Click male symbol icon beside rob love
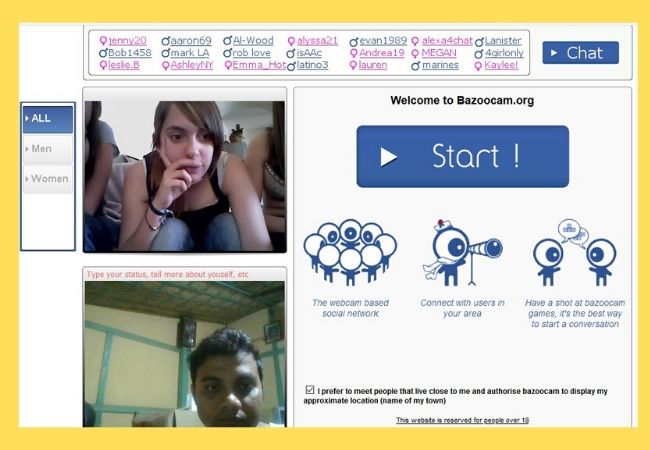The image size is (650, 450). (227, 53)
